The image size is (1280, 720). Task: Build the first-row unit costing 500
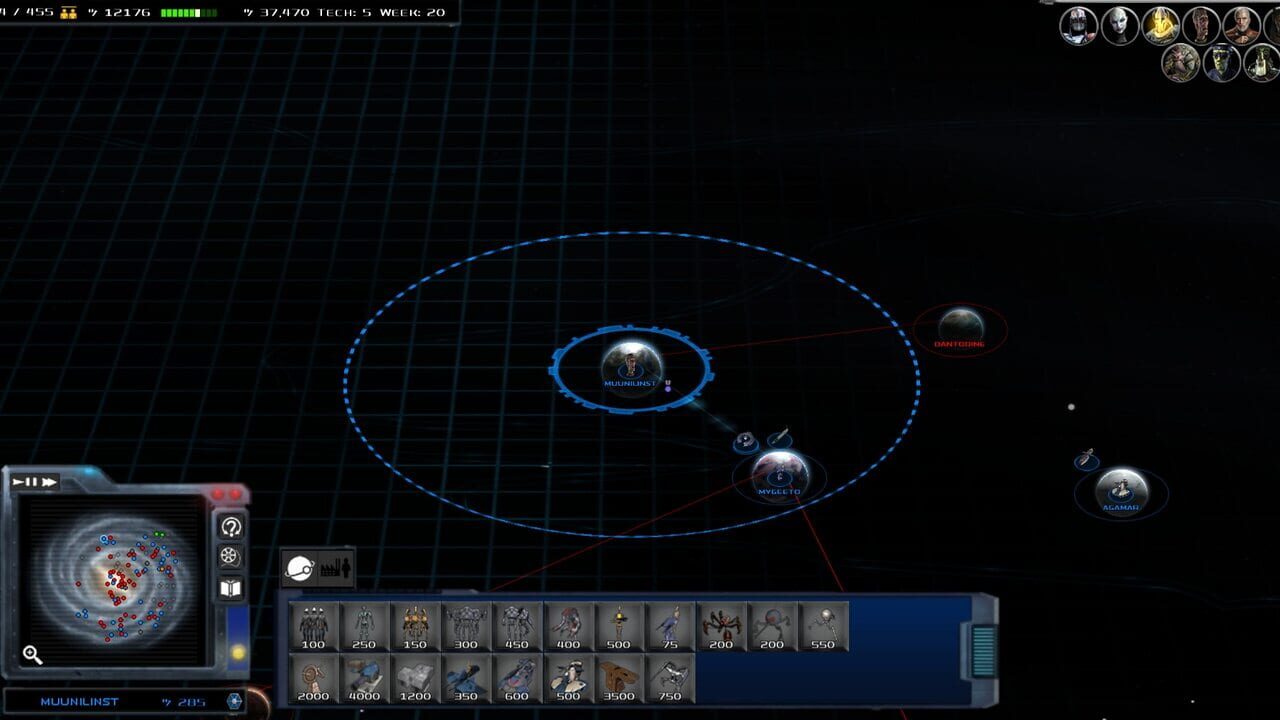pyautogui.click(x=620, y=627)
